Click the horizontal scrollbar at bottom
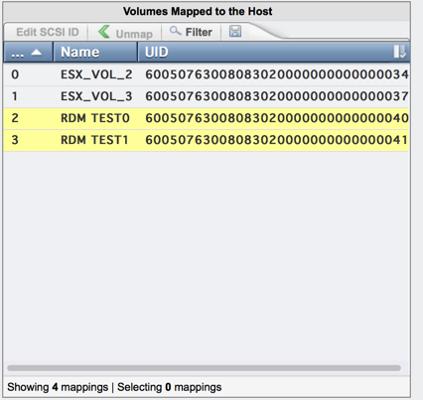 pos(204,368)
